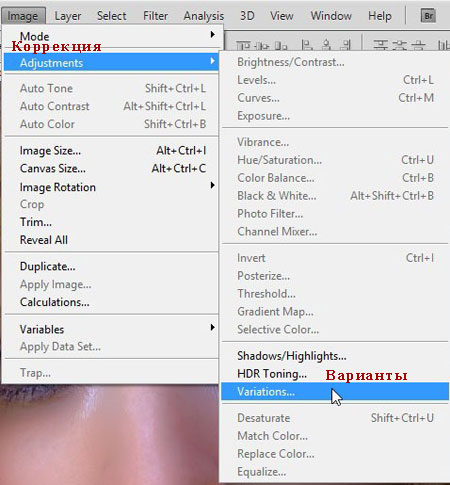Open the Filter menu

click(x=155, y=16)
